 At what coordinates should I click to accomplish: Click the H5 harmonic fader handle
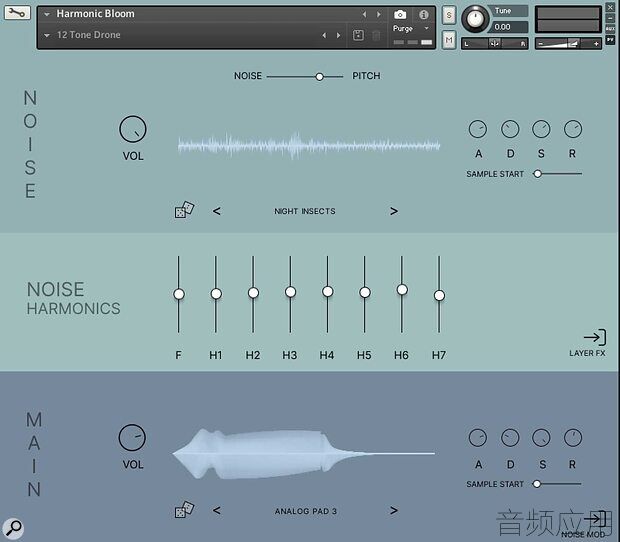pos(365,293)
